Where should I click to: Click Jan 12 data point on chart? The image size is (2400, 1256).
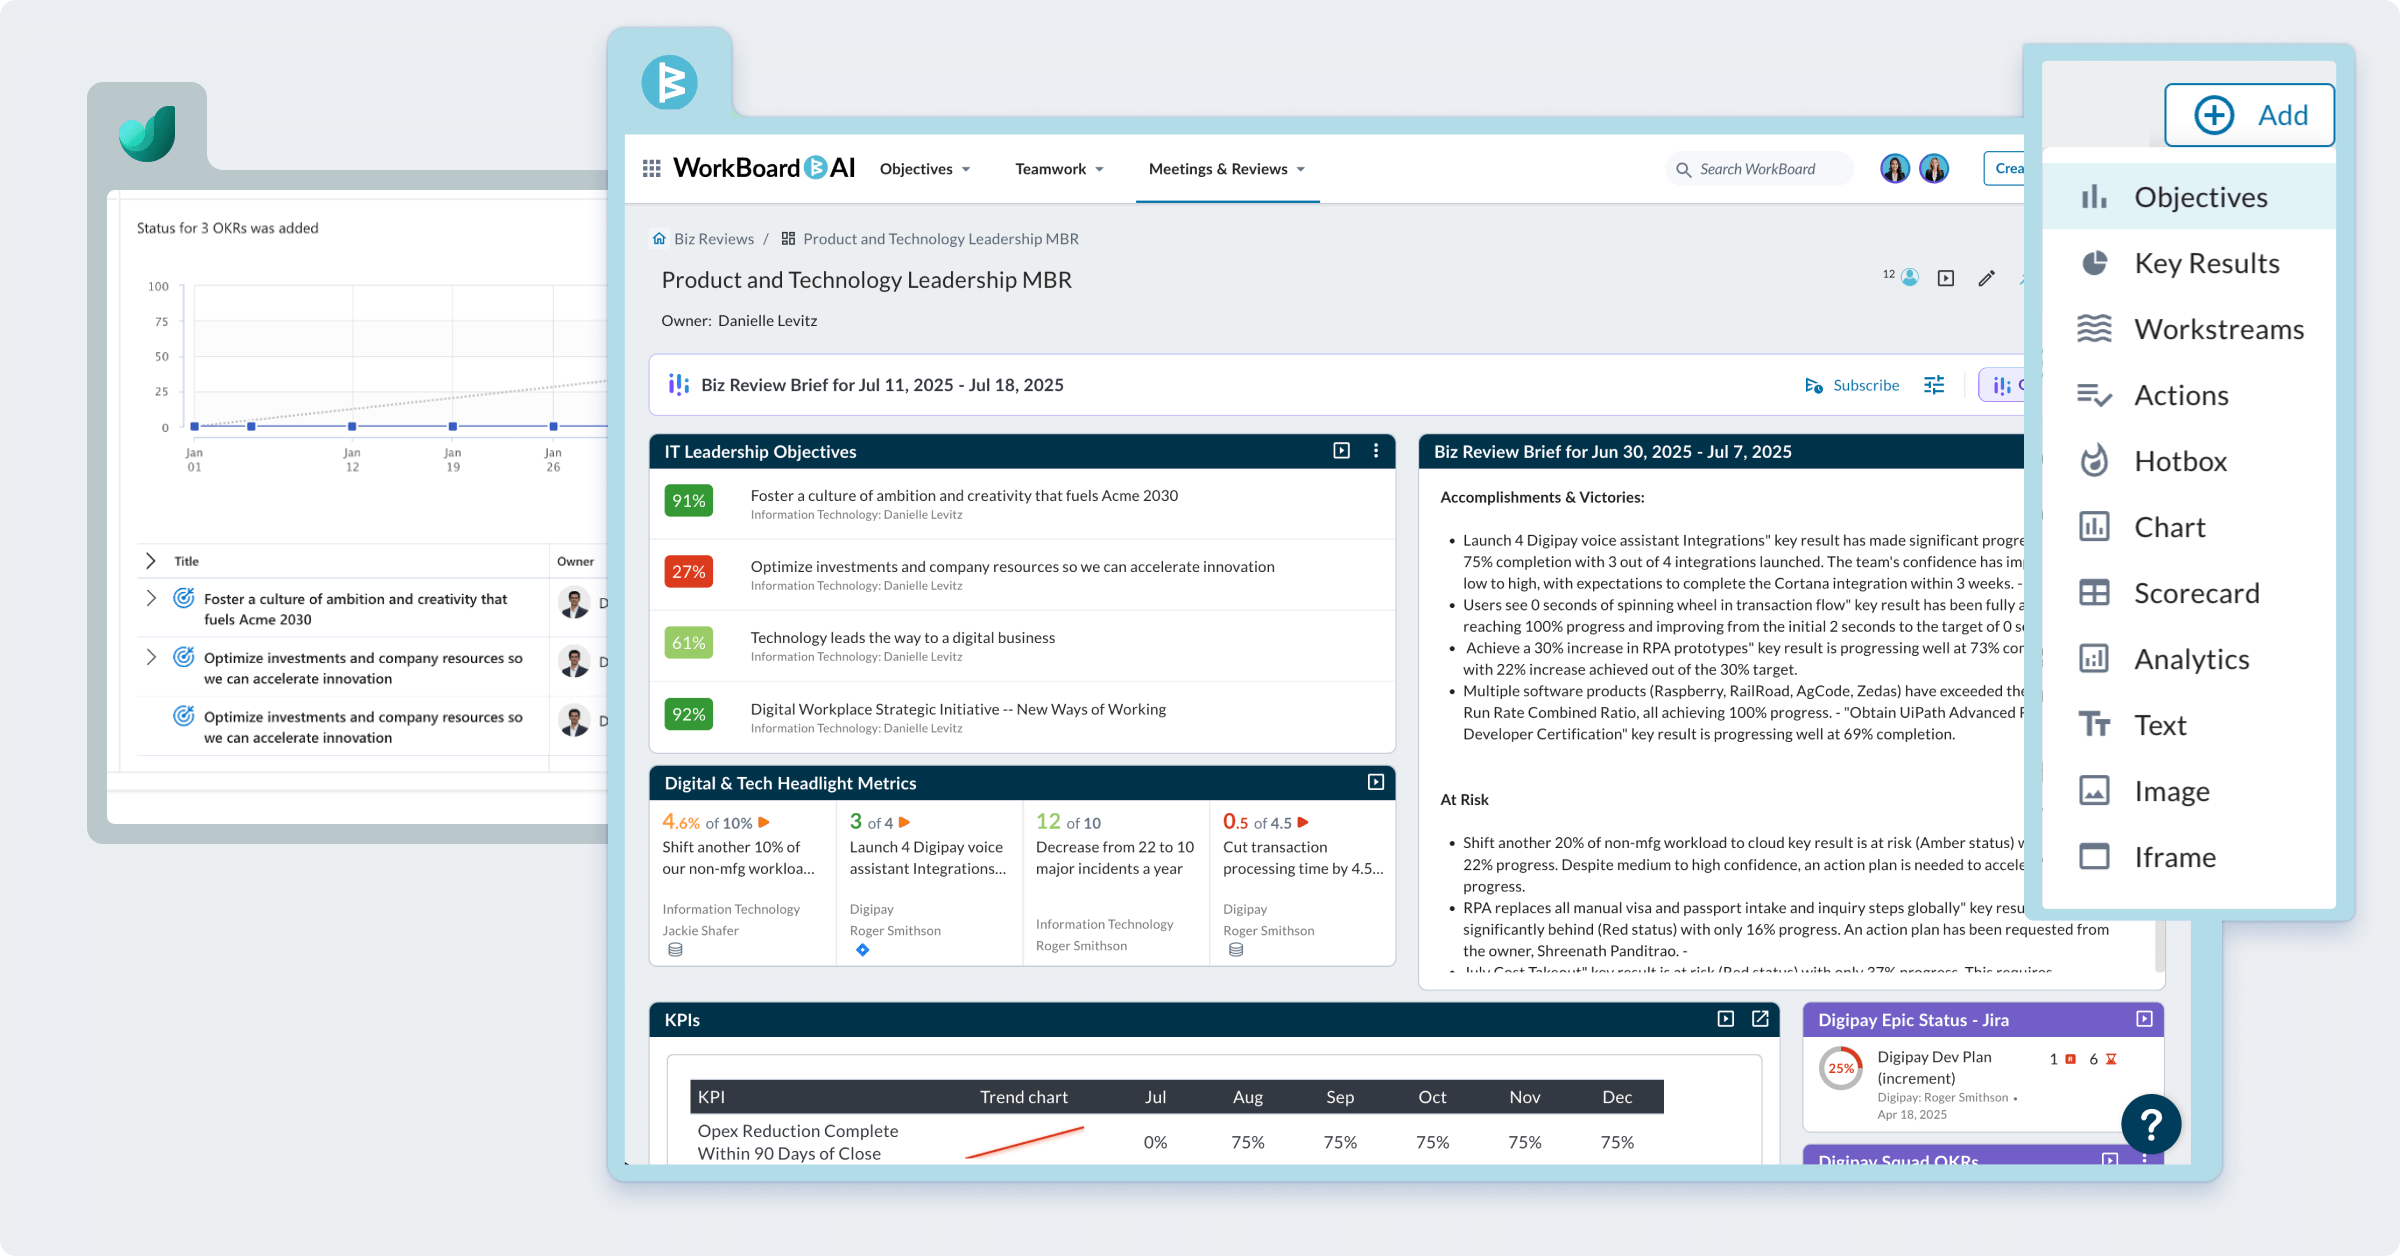(352, 426)
